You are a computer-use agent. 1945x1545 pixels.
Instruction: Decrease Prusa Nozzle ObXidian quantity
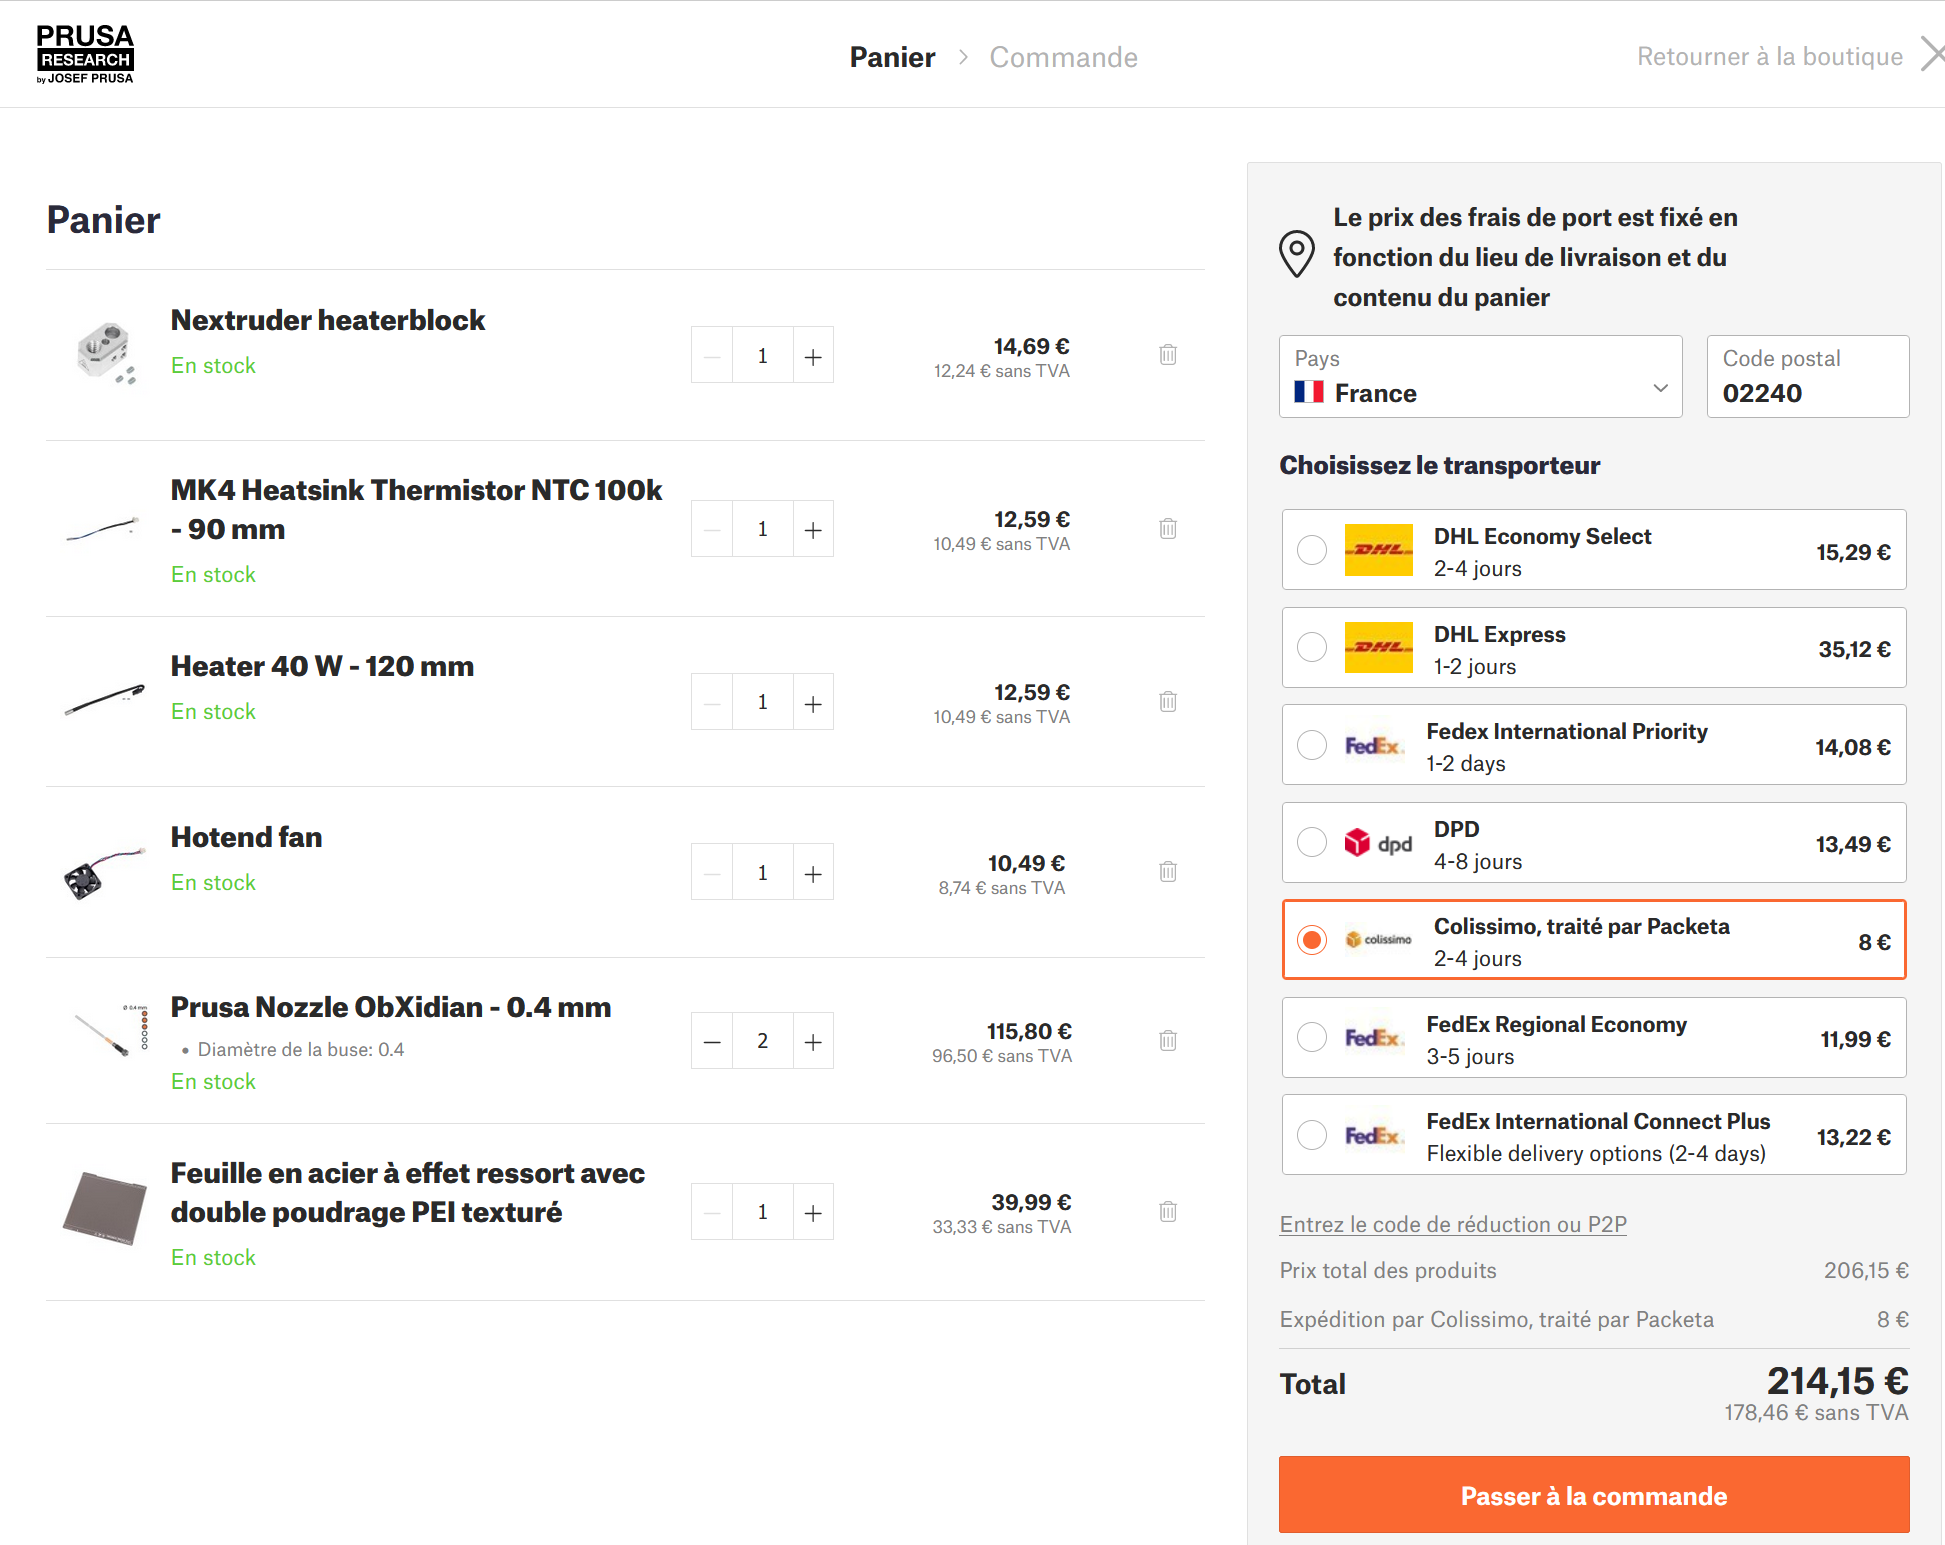(x=712, y=1042)
